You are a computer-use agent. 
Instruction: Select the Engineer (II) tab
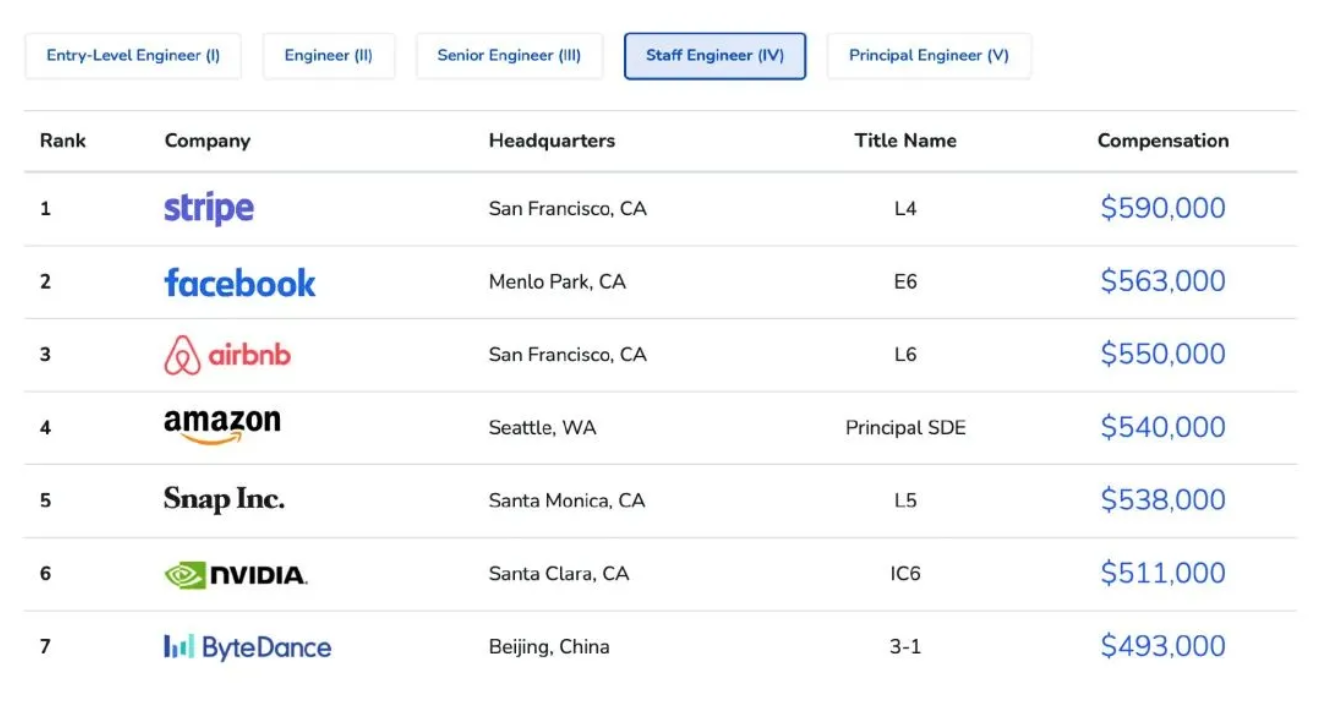click(x=328, y=56)
